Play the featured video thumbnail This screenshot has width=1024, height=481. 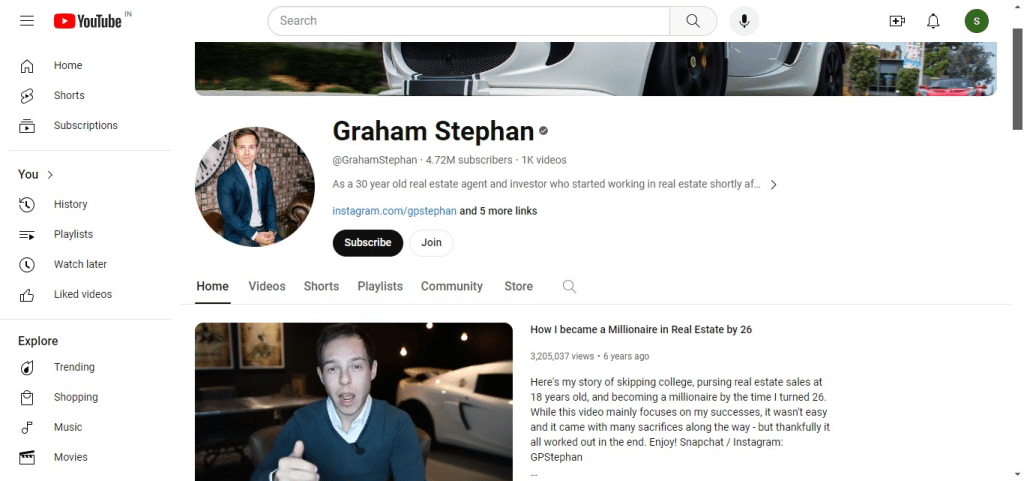click(x=354, y=402)
